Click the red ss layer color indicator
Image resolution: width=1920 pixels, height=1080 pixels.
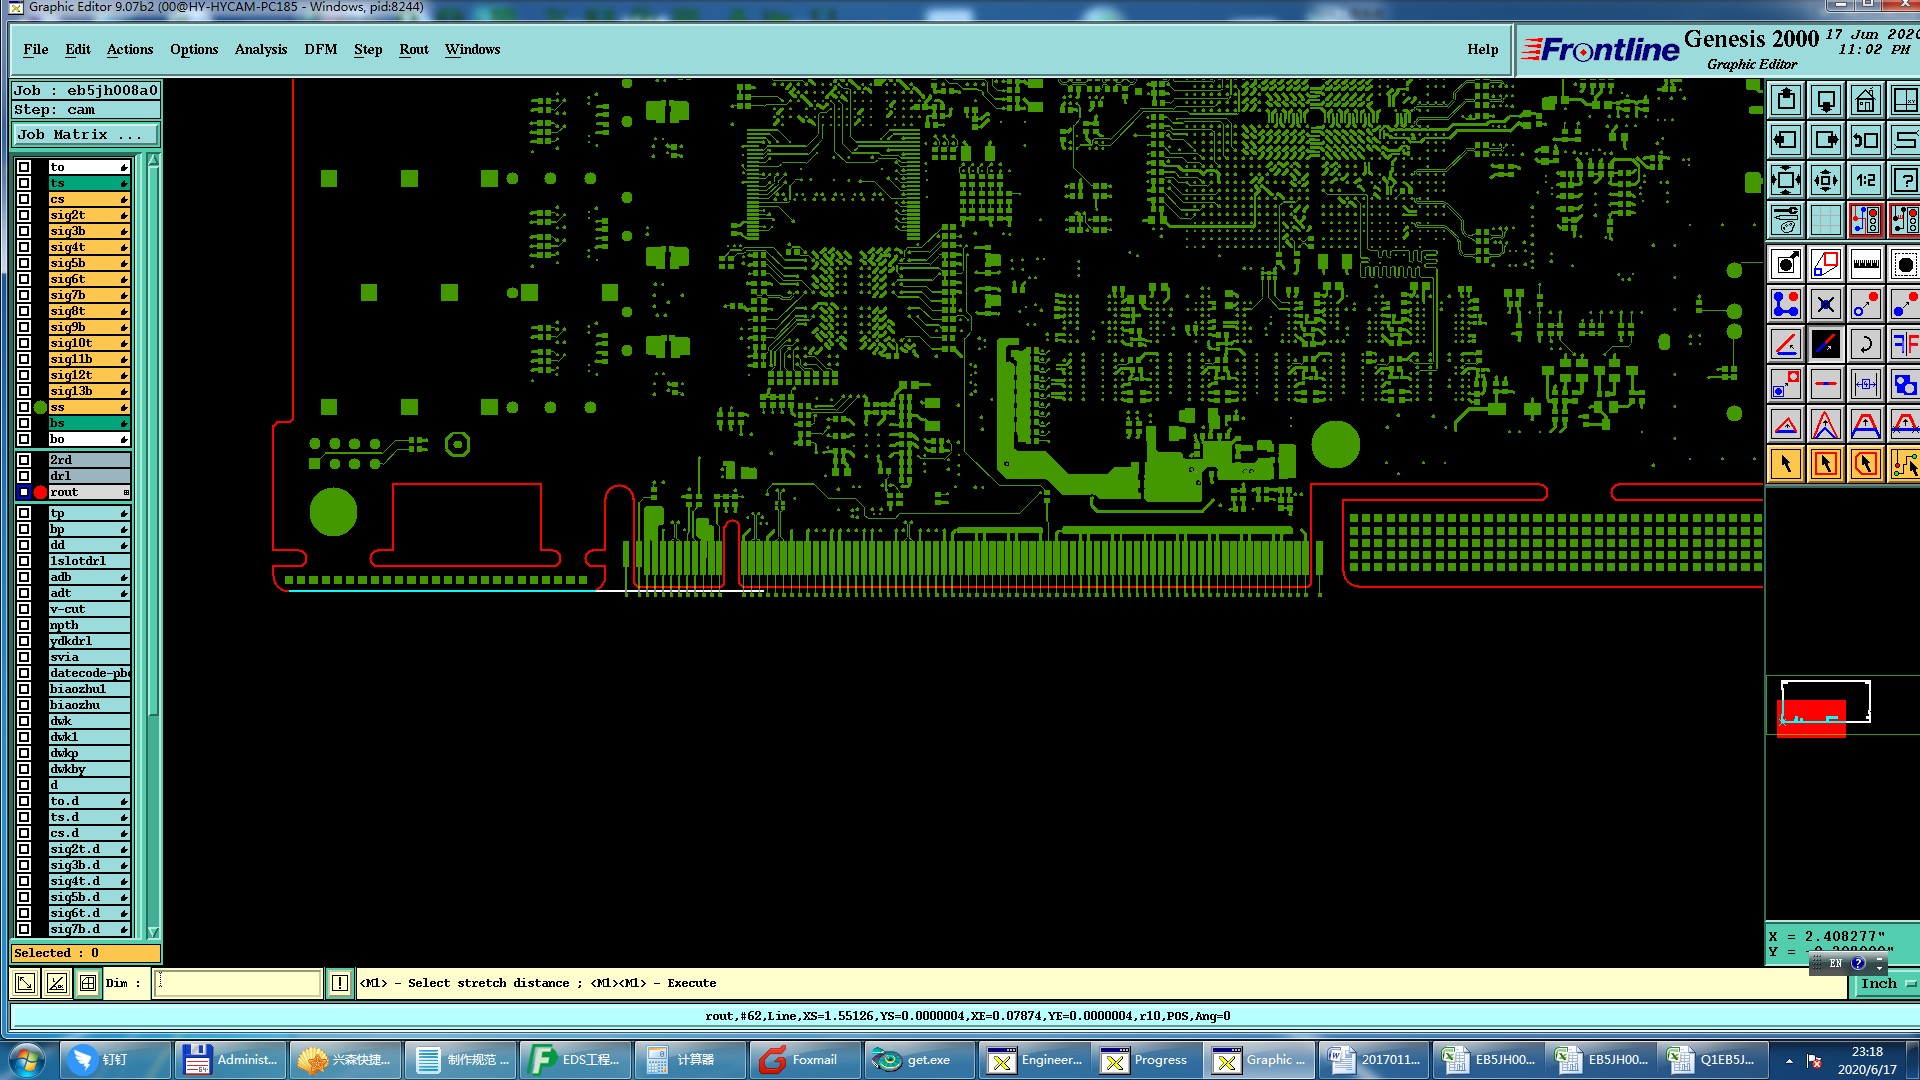(40, 407)
